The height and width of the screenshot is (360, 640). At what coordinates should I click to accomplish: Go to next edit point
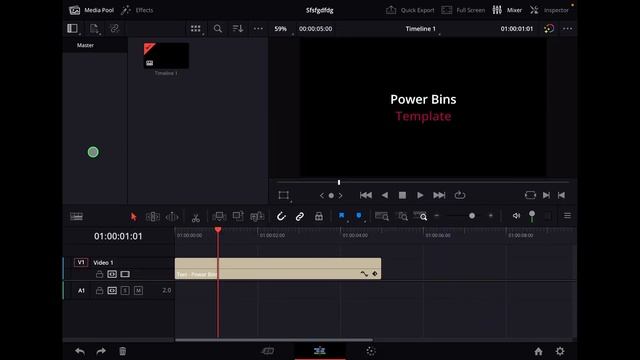tap(547, 195)
